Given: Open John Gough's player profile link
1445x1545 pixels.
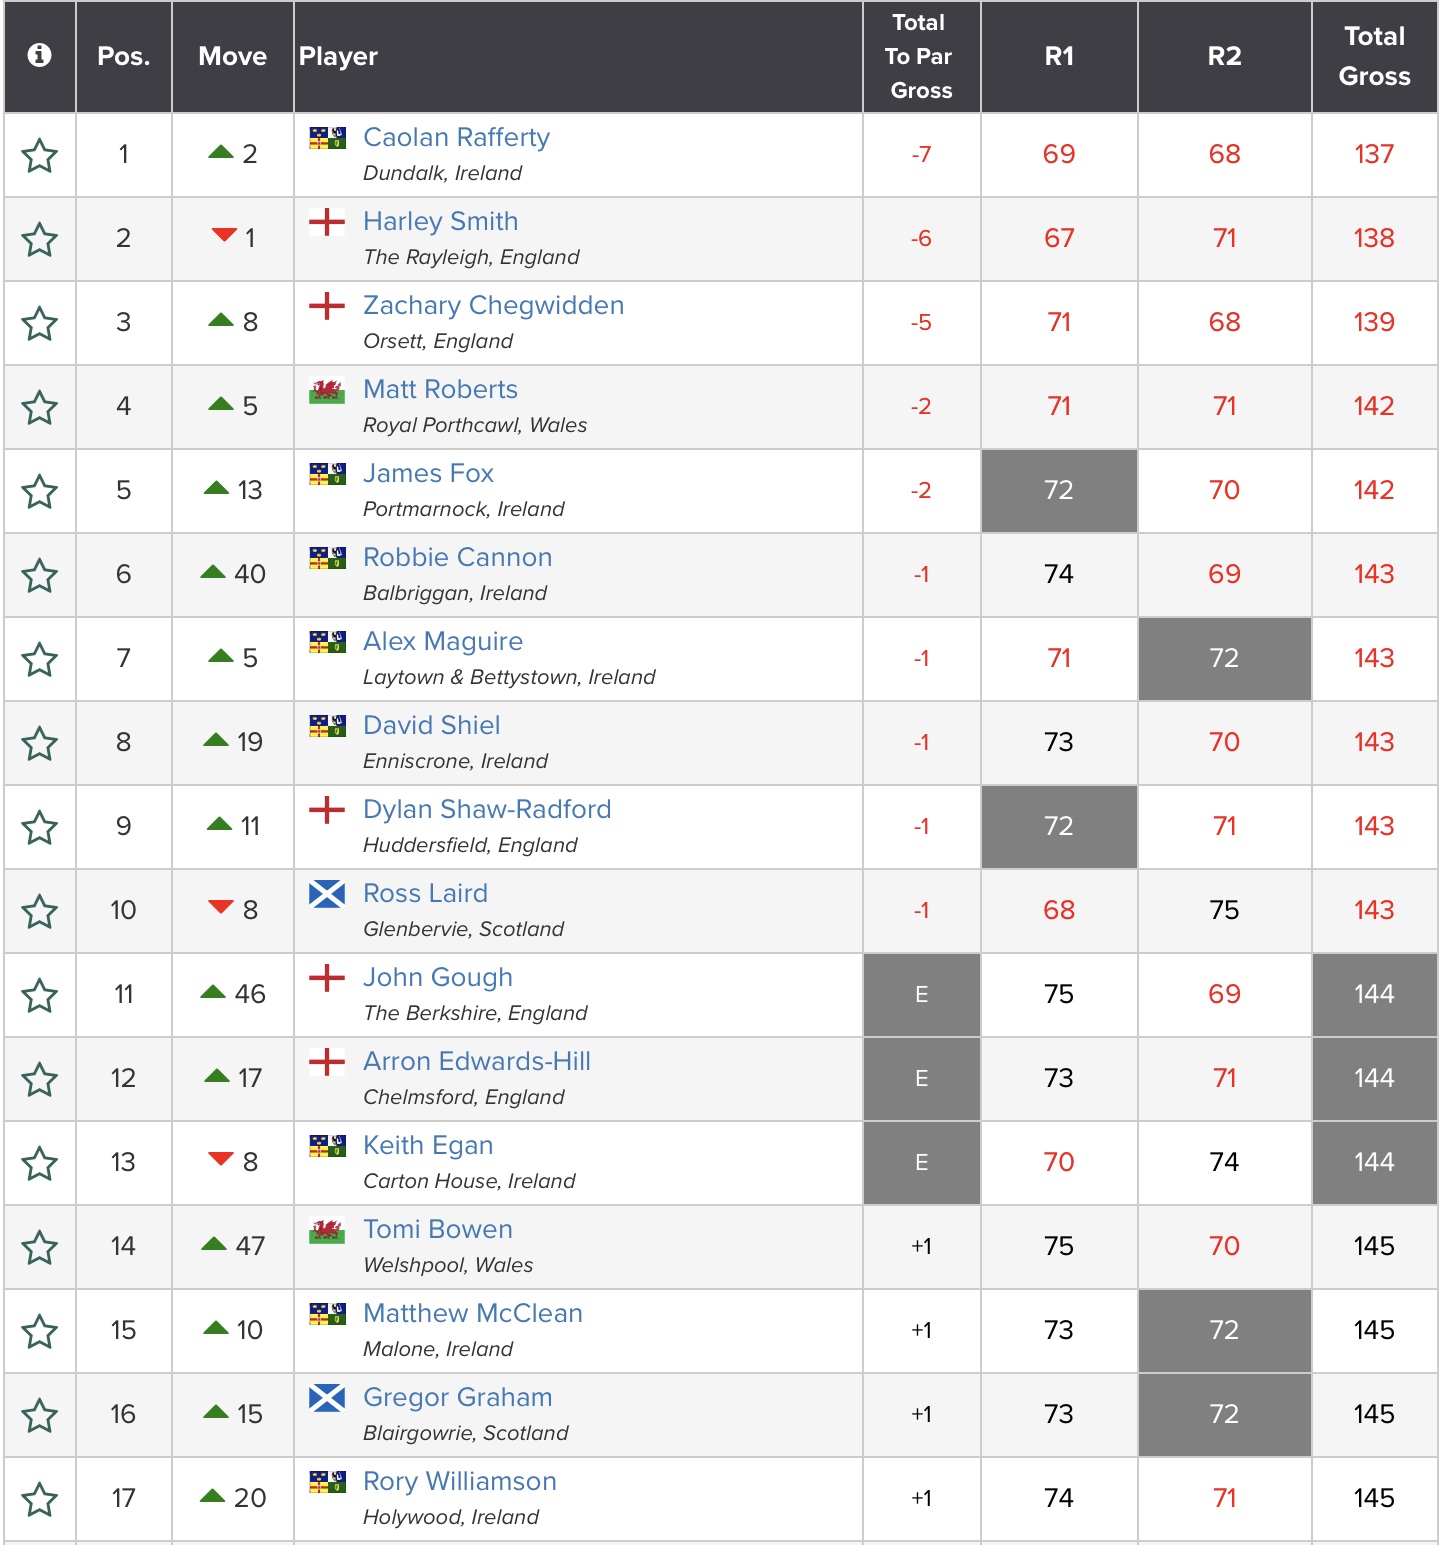Looking at the screenshot, I should (x=438, y=977).
